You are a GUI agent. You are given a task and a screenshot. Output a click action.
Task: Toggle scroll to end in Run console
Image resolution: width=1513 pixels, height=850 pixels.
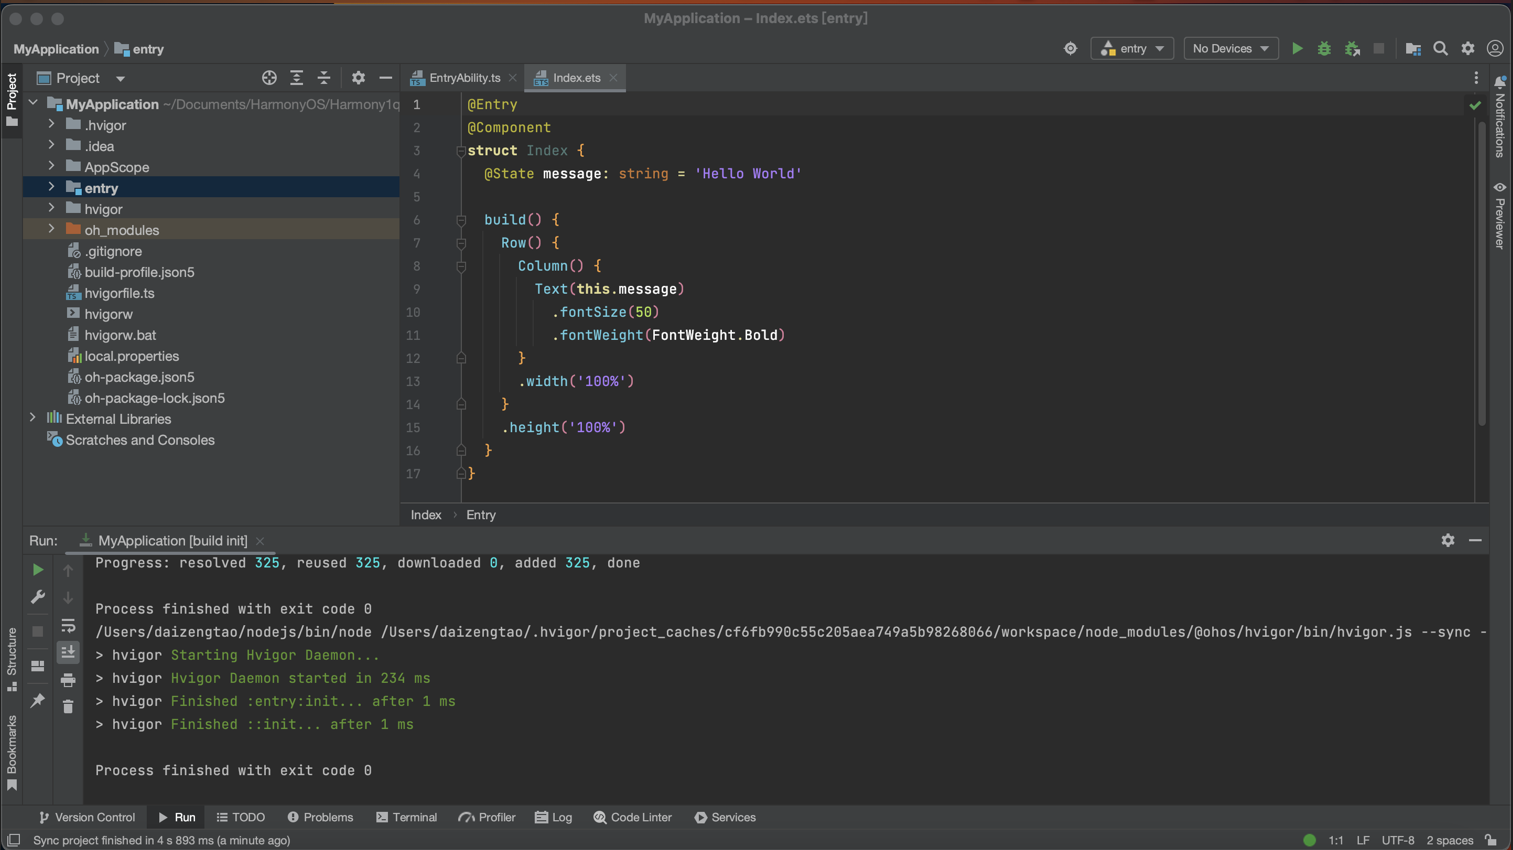click(x=68, y=652)
